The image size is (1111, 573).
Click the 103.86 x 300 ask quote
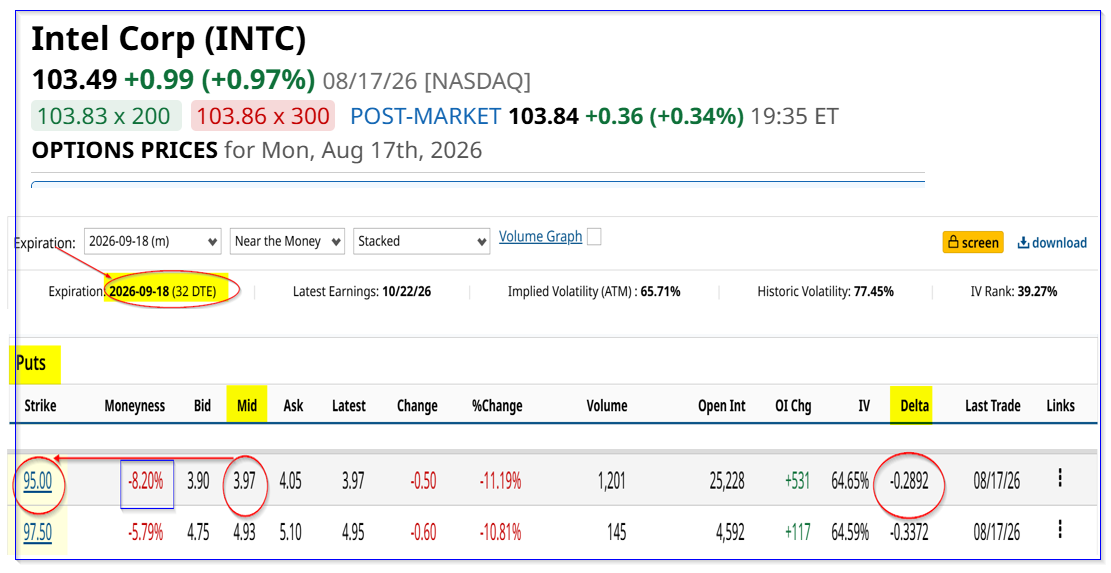[264, 115]
